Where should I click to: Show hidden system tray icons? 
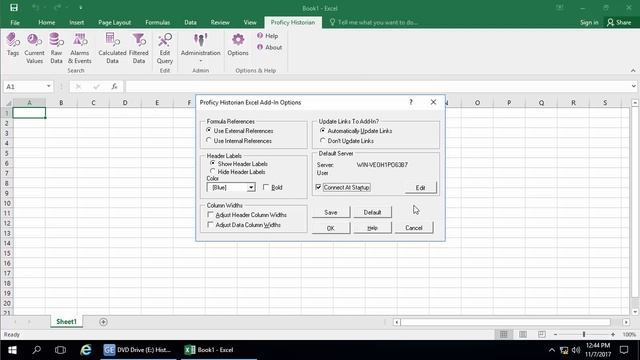551,350
